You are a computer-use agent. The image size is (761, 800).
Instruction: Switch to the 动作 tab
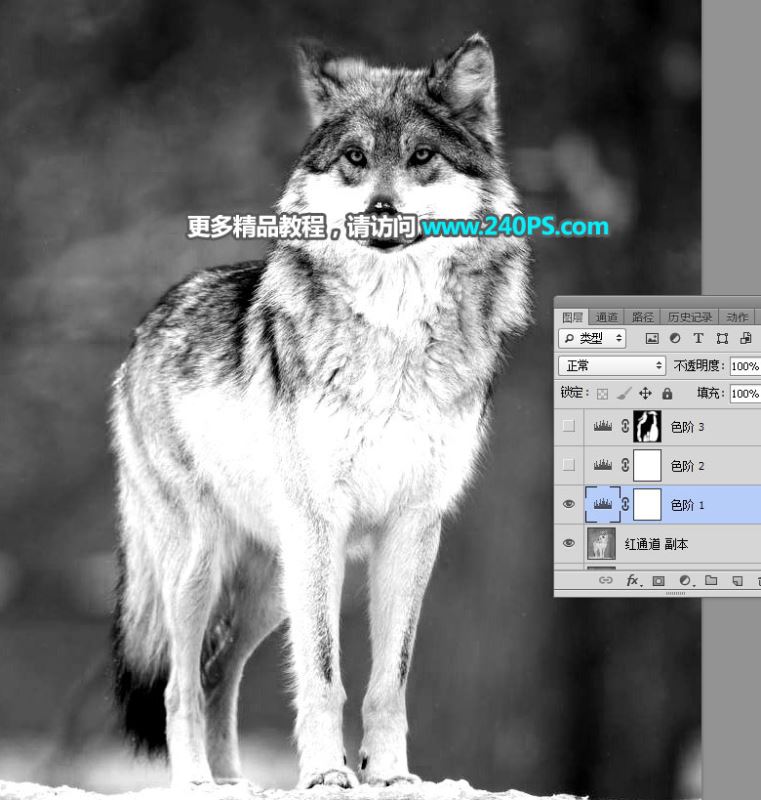(737, 317)
